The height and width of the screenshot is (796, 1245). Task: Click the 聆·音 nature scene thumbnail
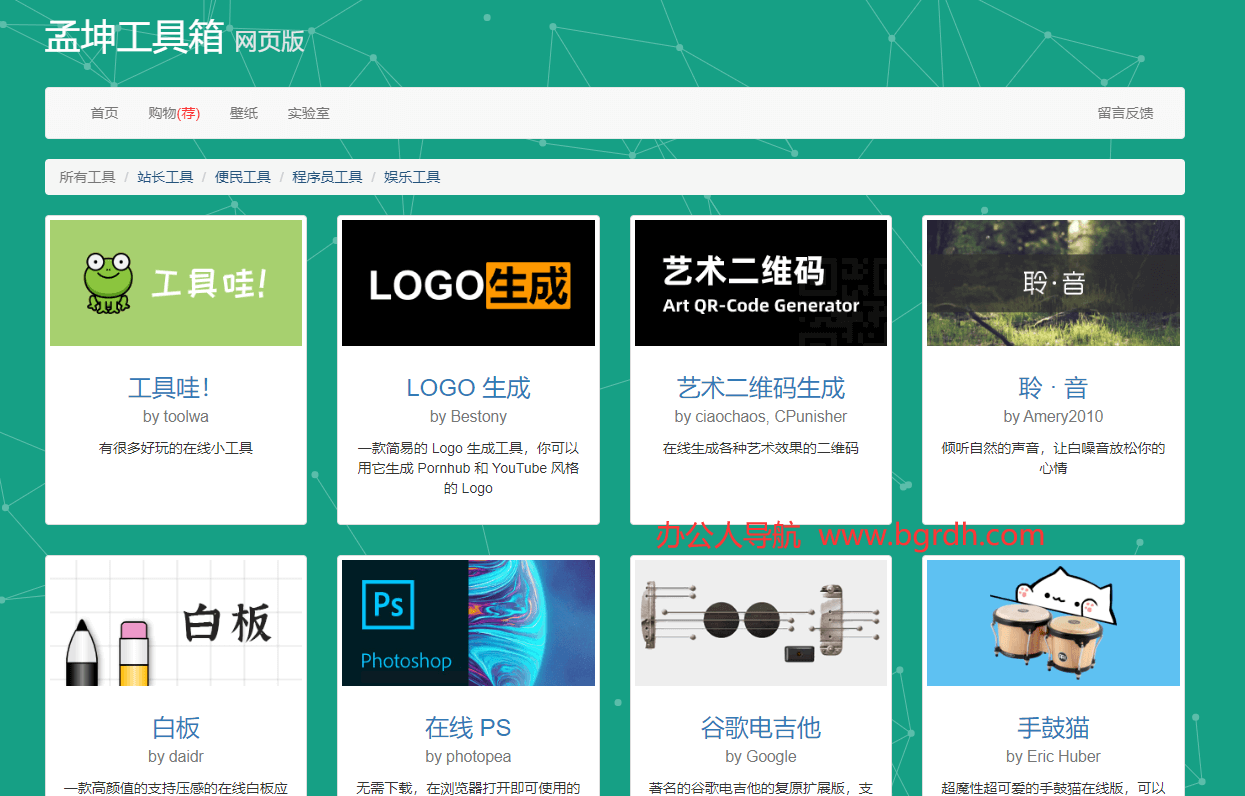click(x=1052, y=282)
